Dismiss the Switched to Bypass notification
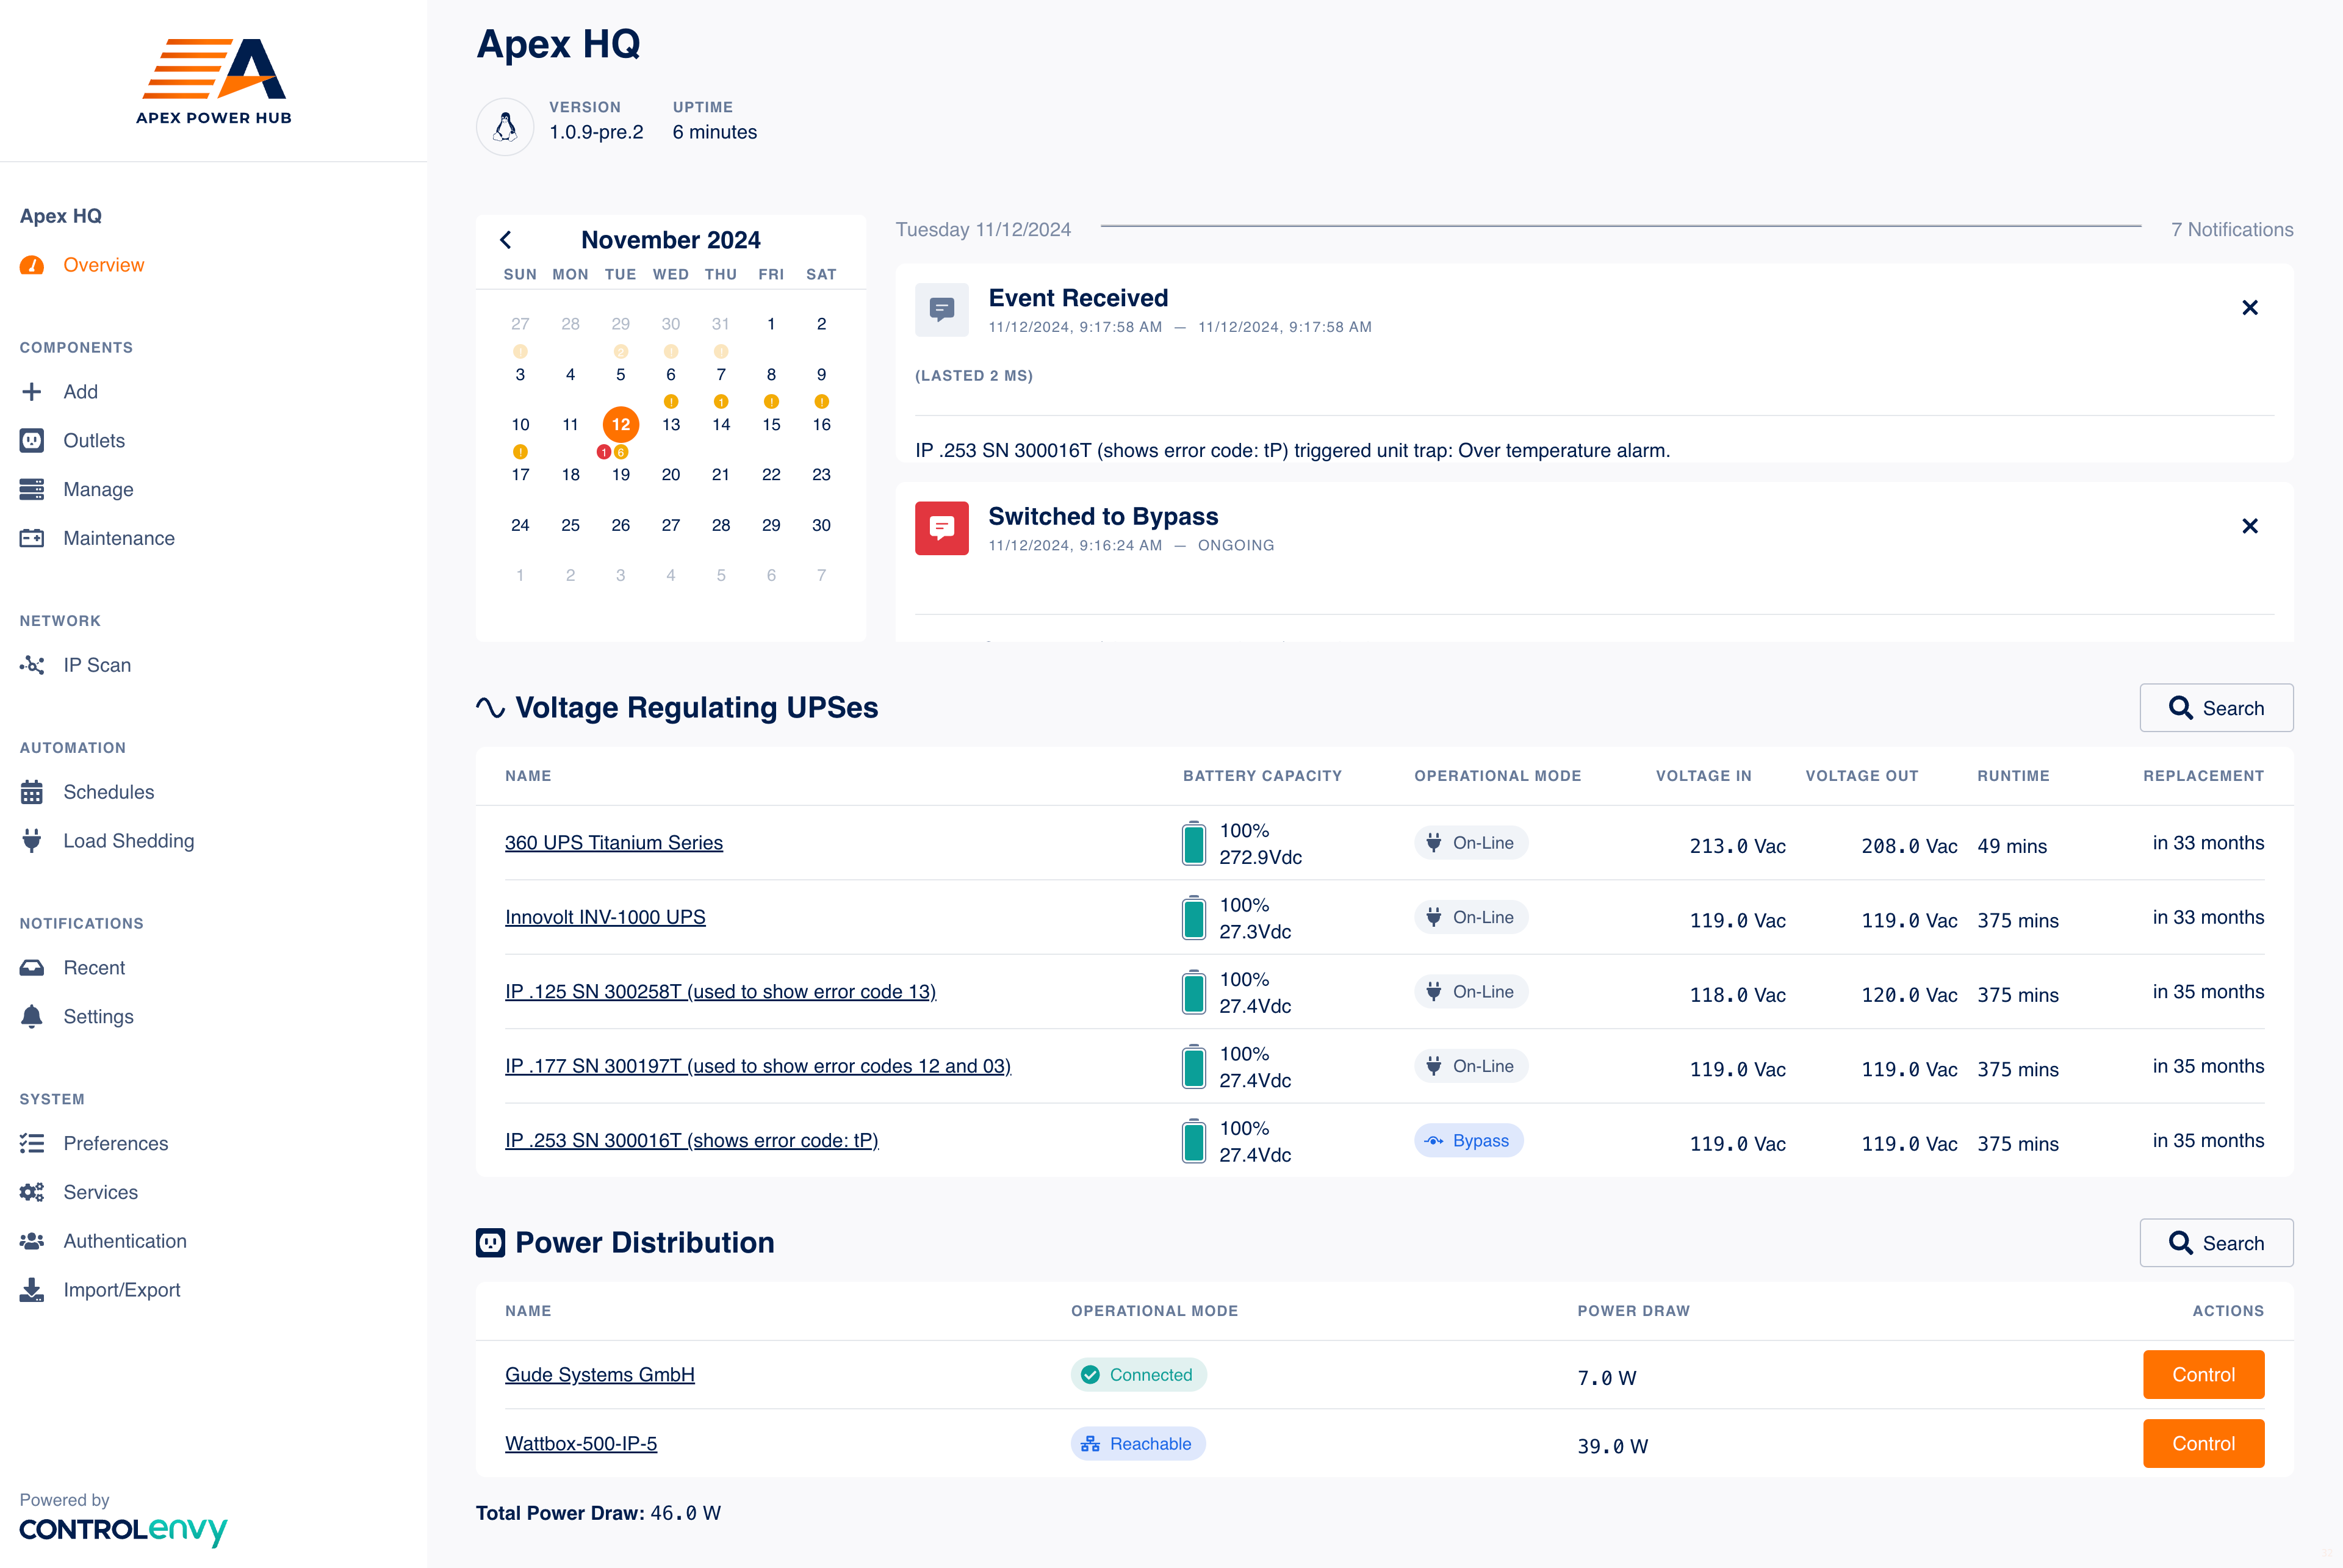This screenshot has width=2343, height=1568. (2249, 526)
